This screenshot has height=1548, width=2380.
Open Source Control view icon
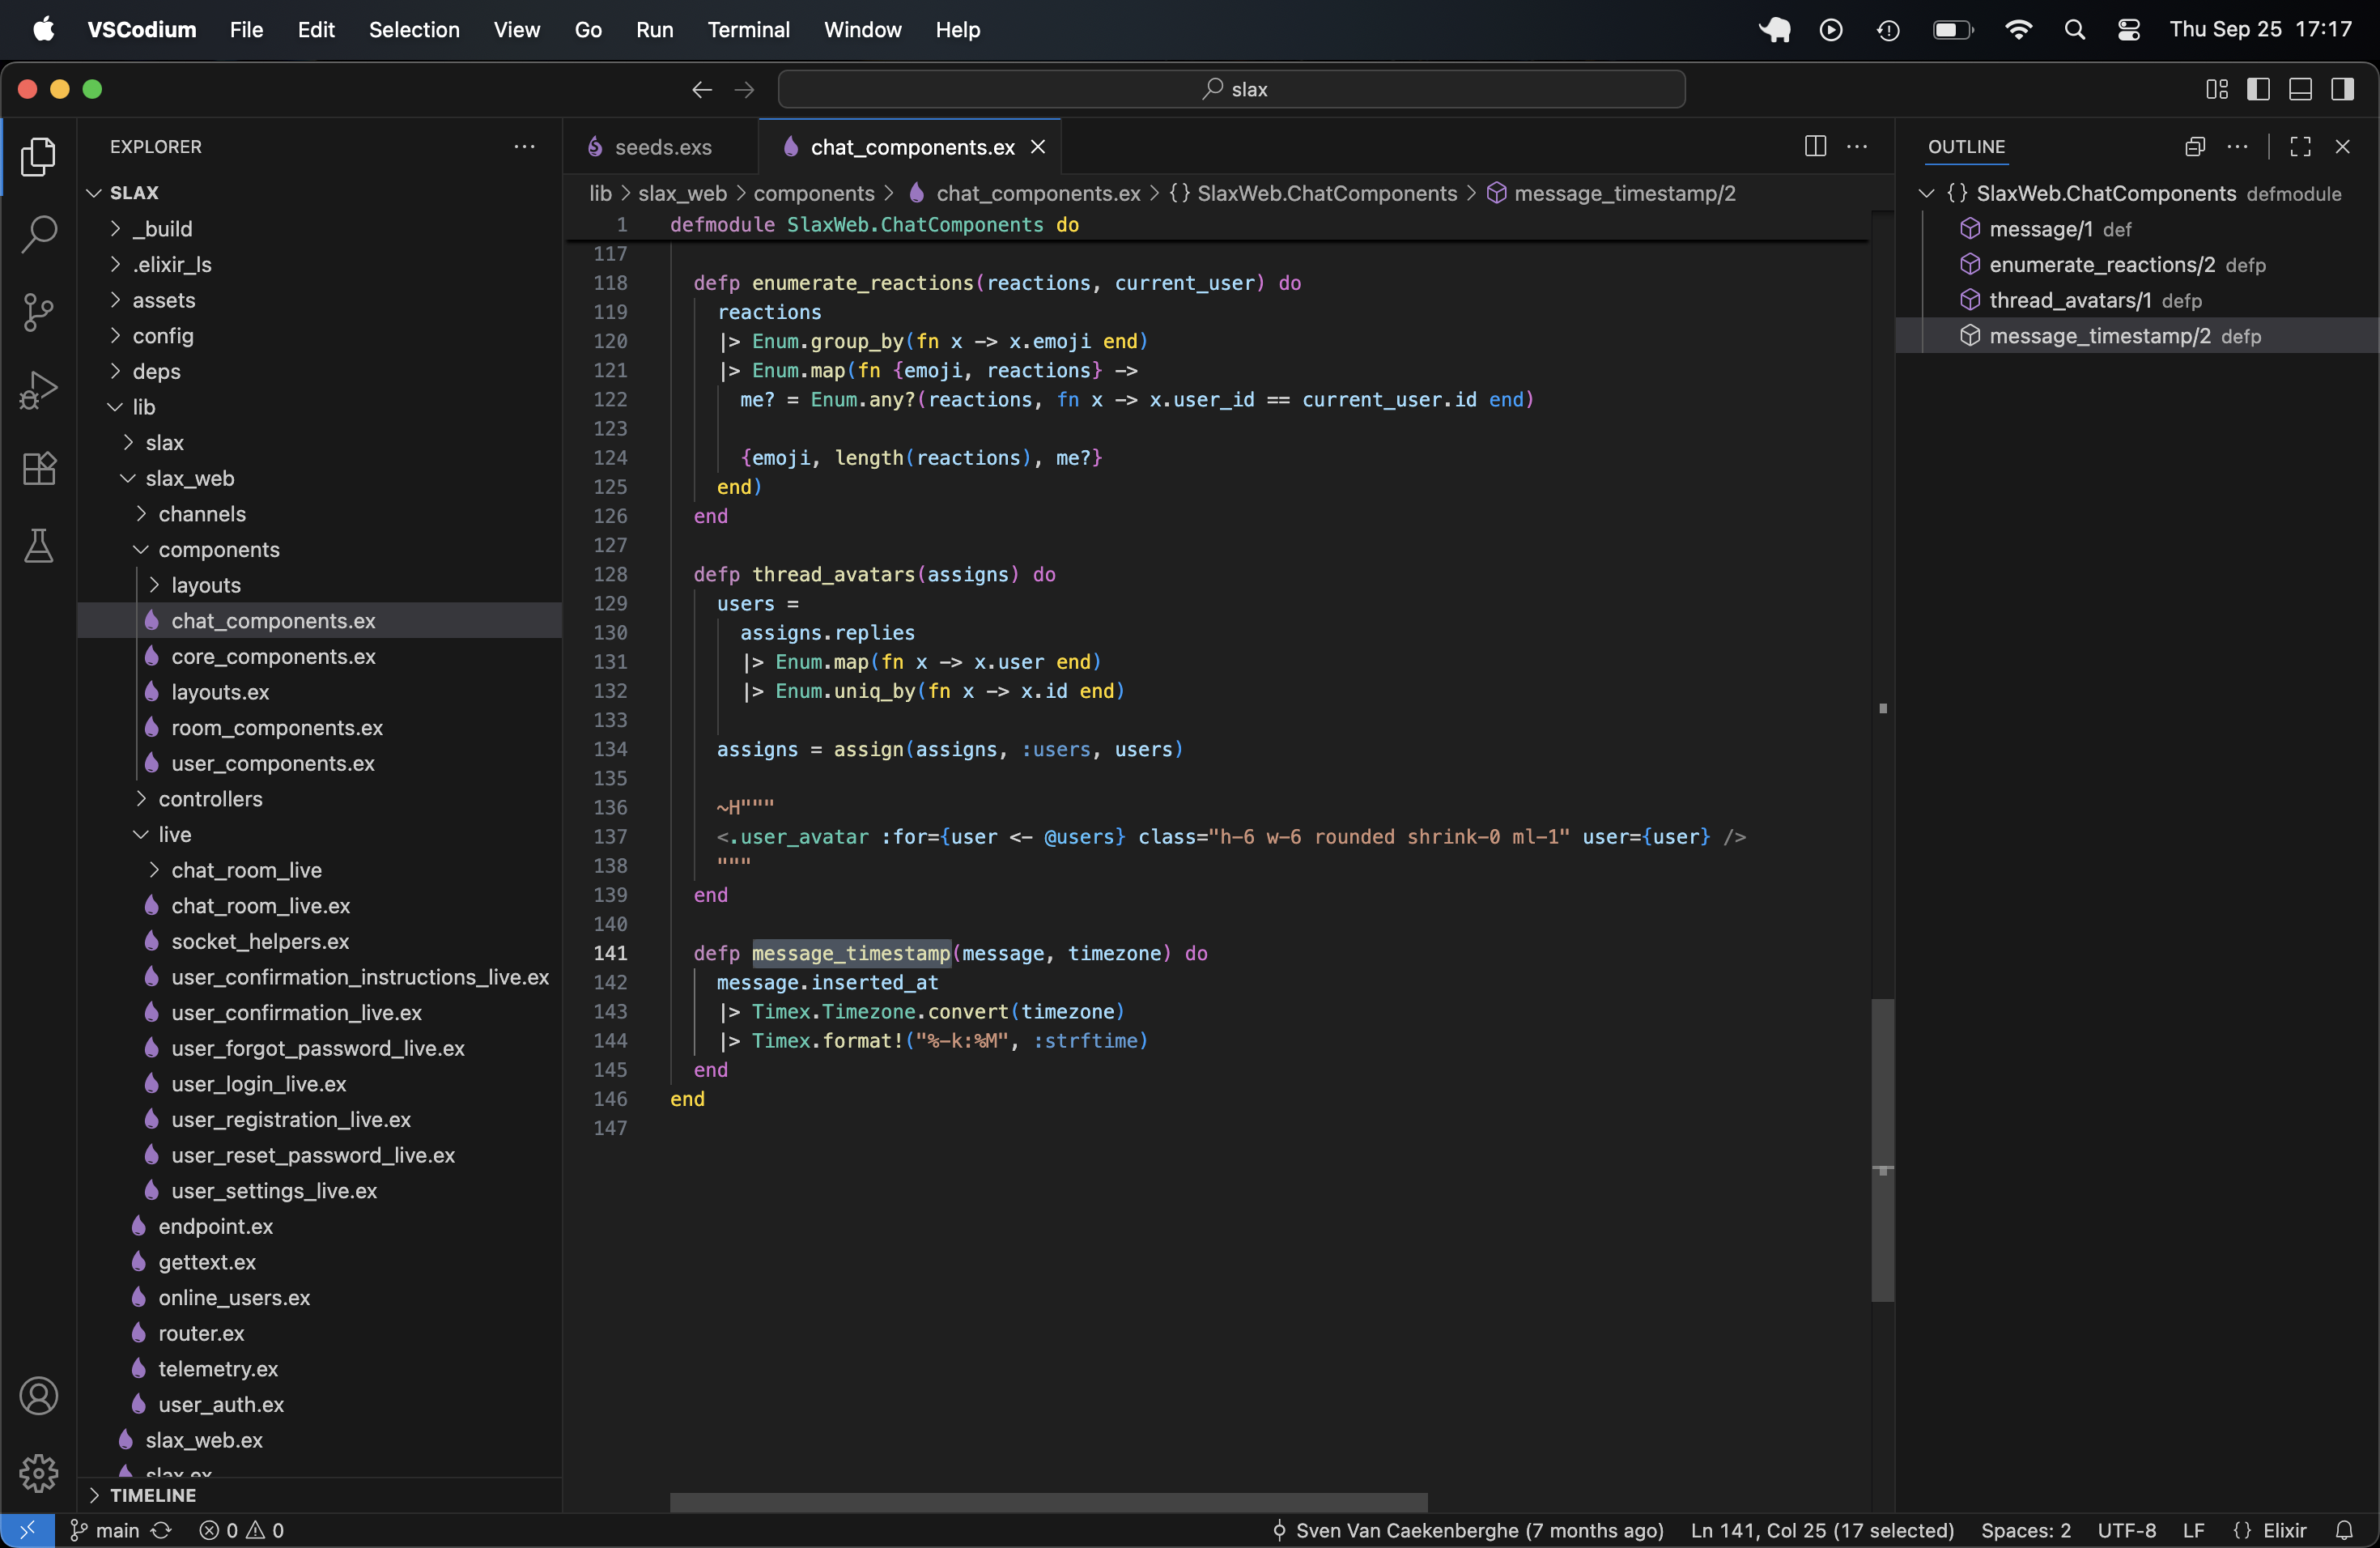(38, 312)
